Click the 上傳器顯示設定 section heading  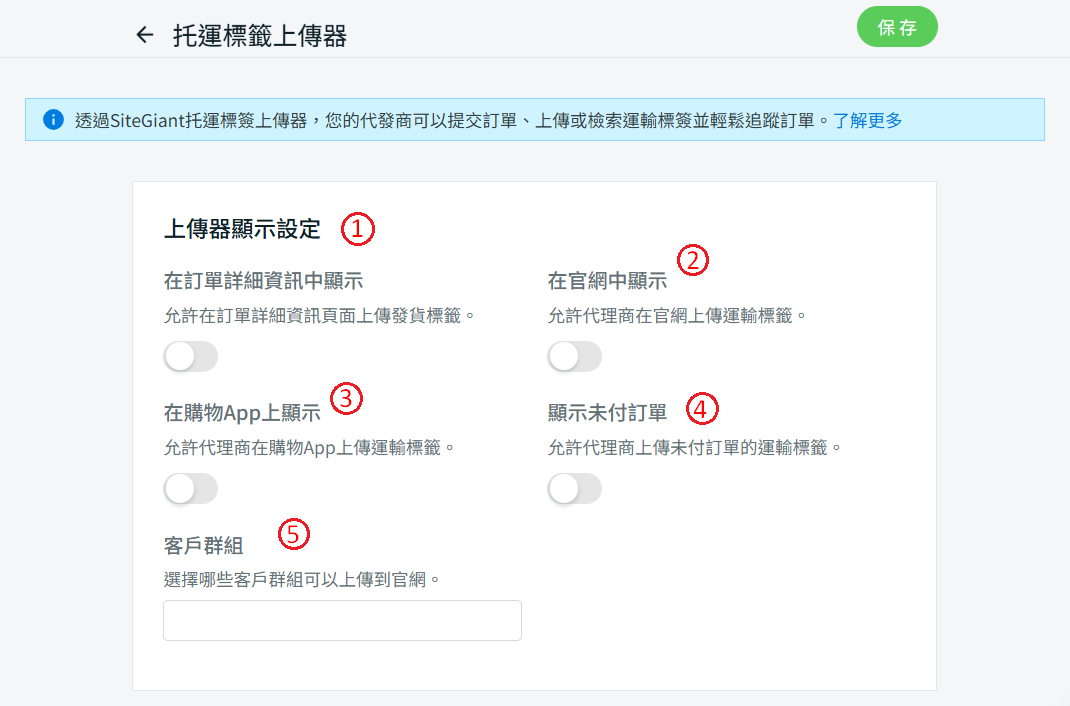coord(242,230)
